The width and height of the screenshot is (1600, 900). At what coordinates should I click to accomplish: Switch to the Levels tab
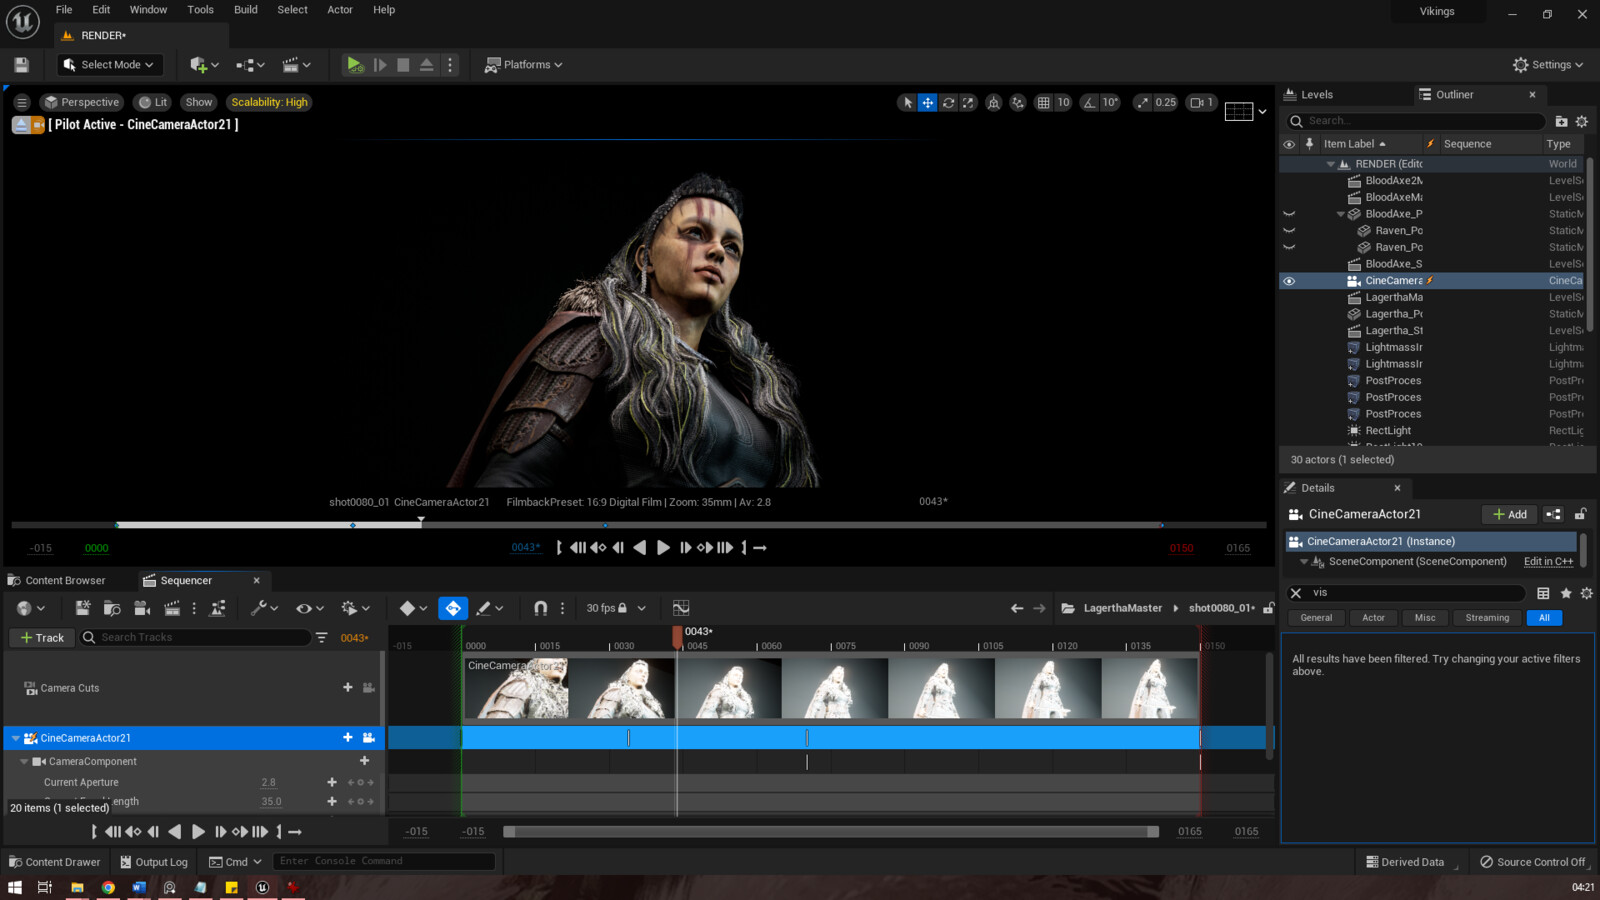(x=1309, y=95)
